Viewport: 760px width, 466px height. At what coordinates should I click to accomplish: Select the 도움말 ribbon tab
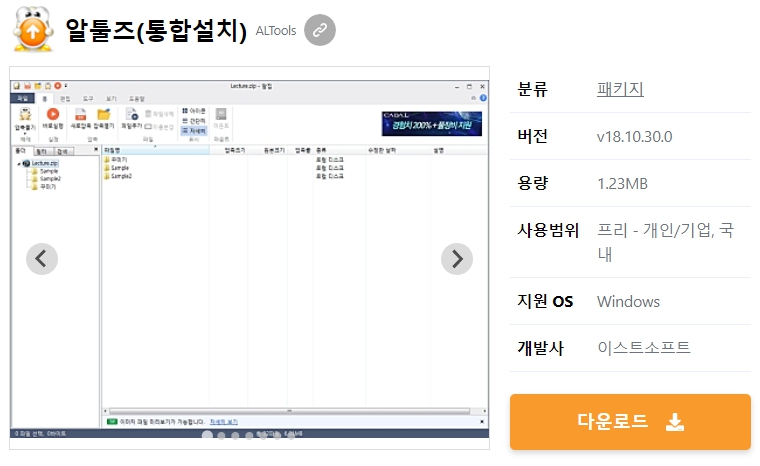(x=137, y=98)
